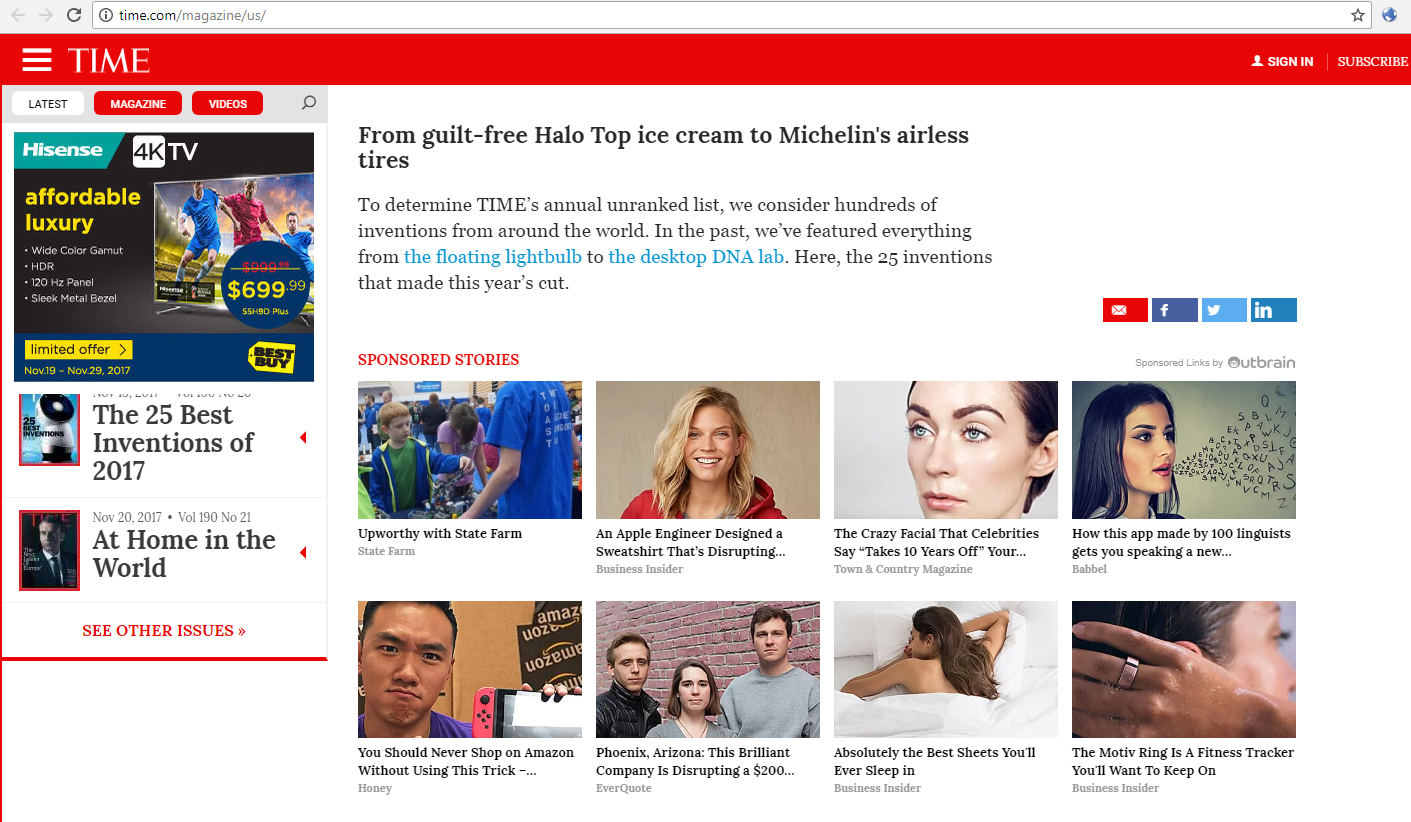This screenshot has height=822, width=1411.
Task: Share the article on Twitter
Action: (x=1224, y=310)
